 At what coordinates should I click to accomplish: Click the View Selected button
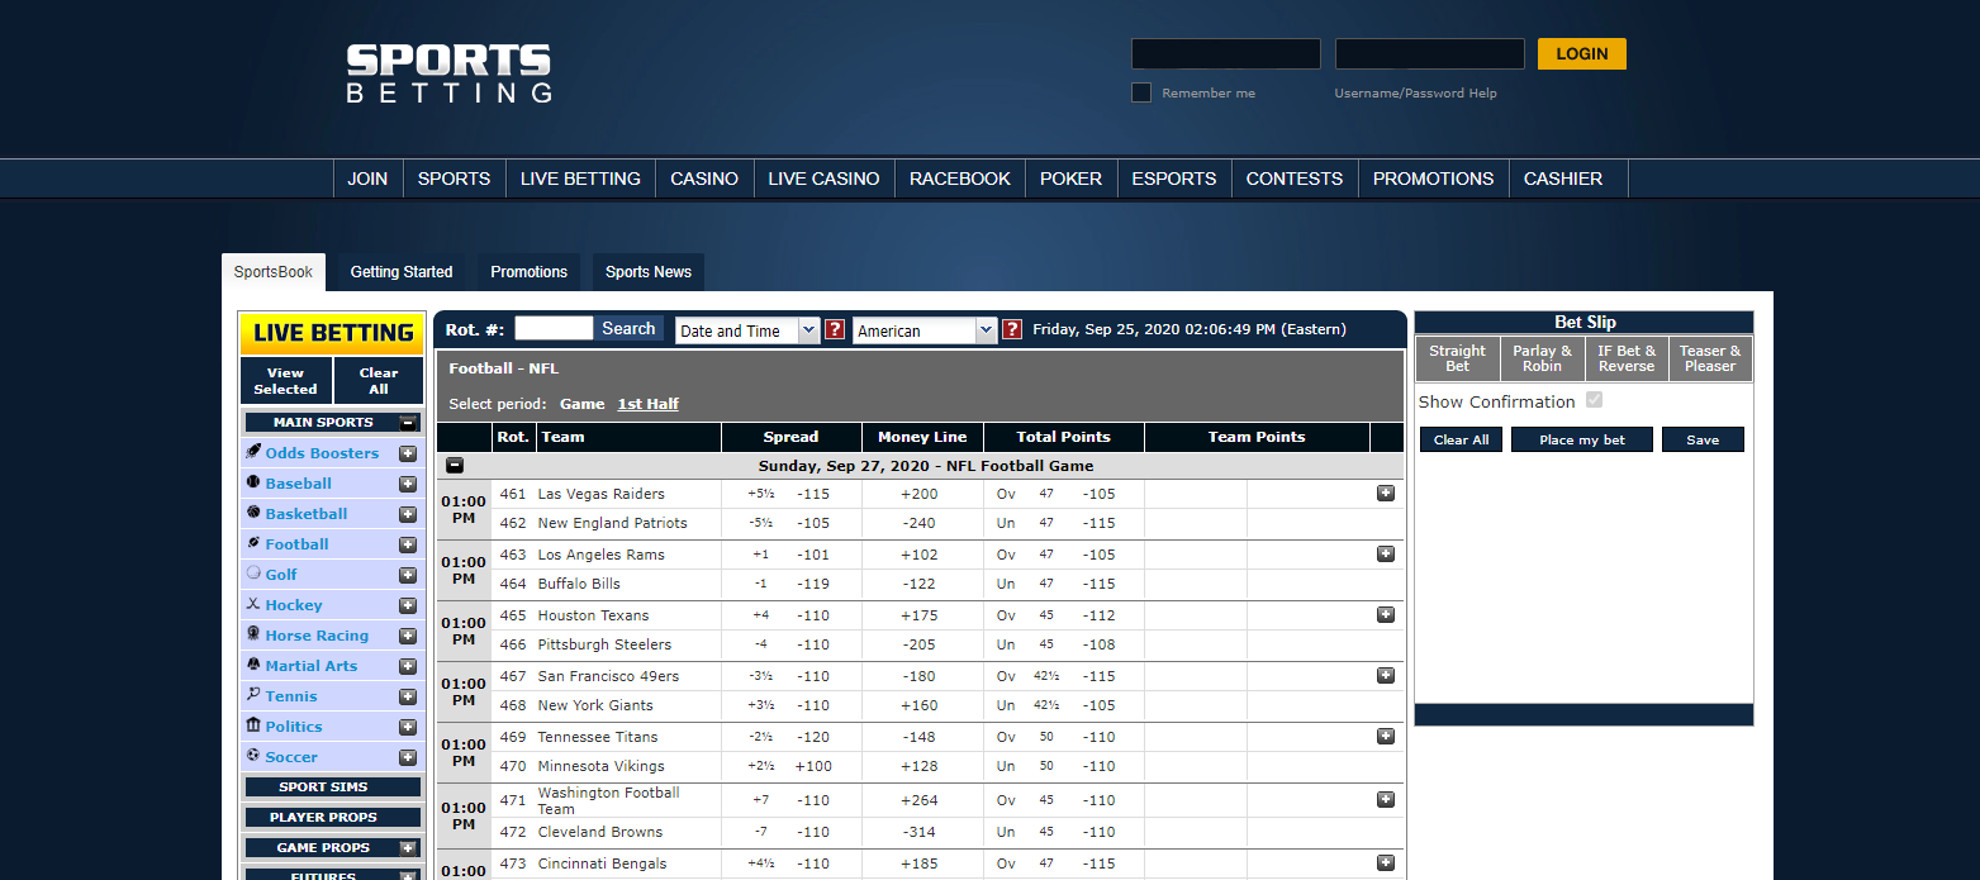tap(285, 381)
